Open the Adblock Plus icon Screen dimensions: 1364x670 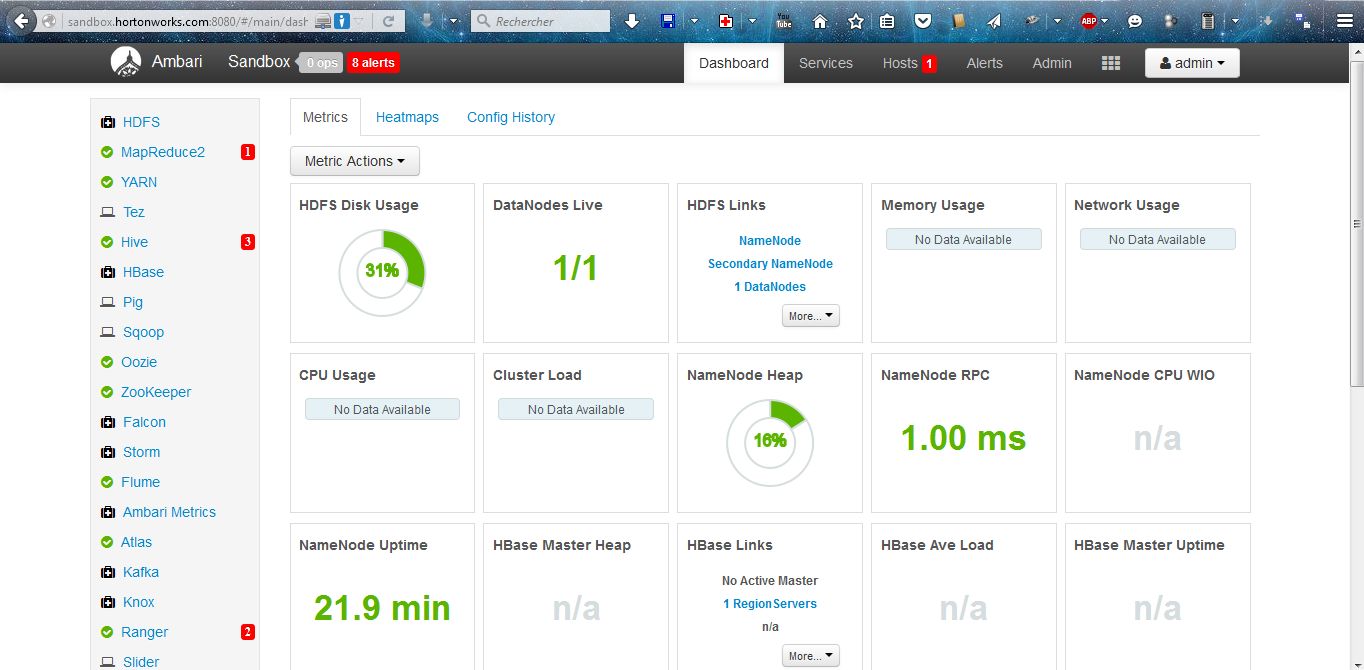click(x=1089, y=20)
